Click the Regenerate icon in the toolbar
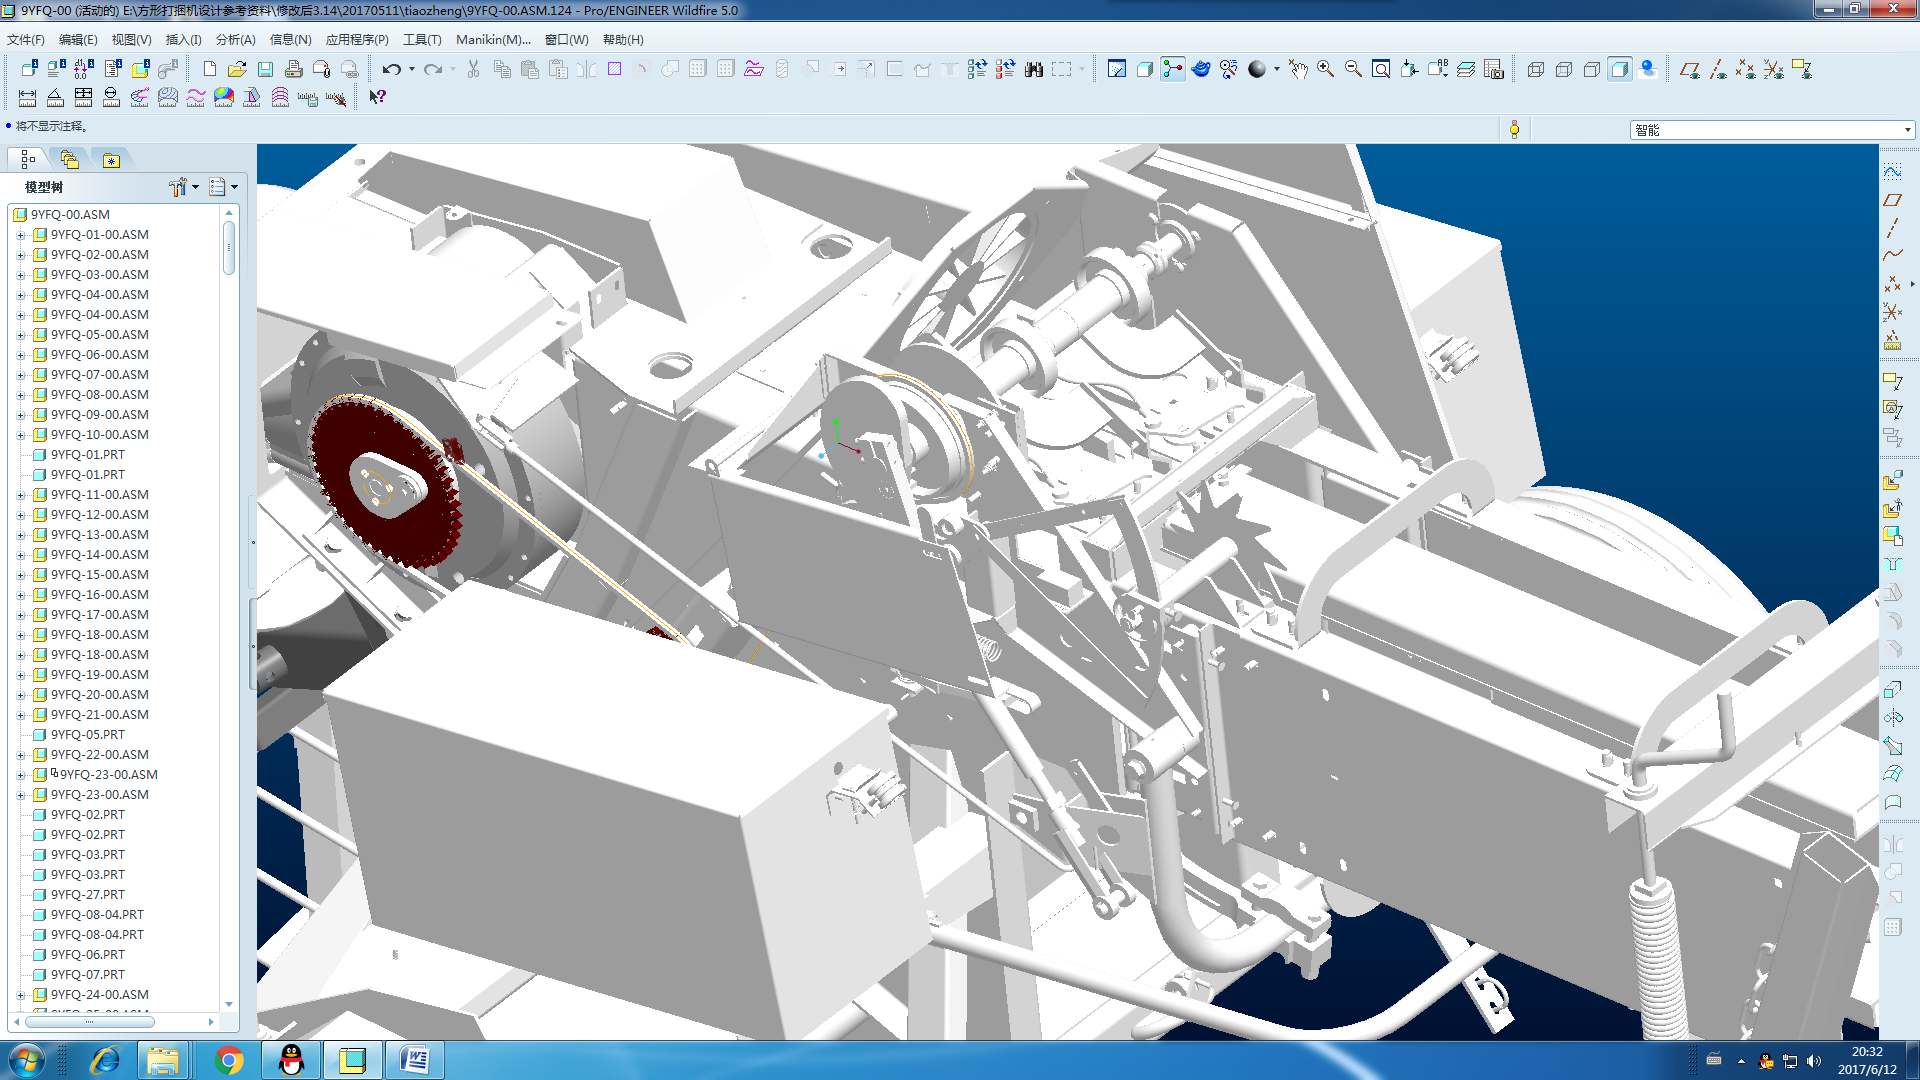Viewport: 1920px width, 1080px height. pos(977,69)
